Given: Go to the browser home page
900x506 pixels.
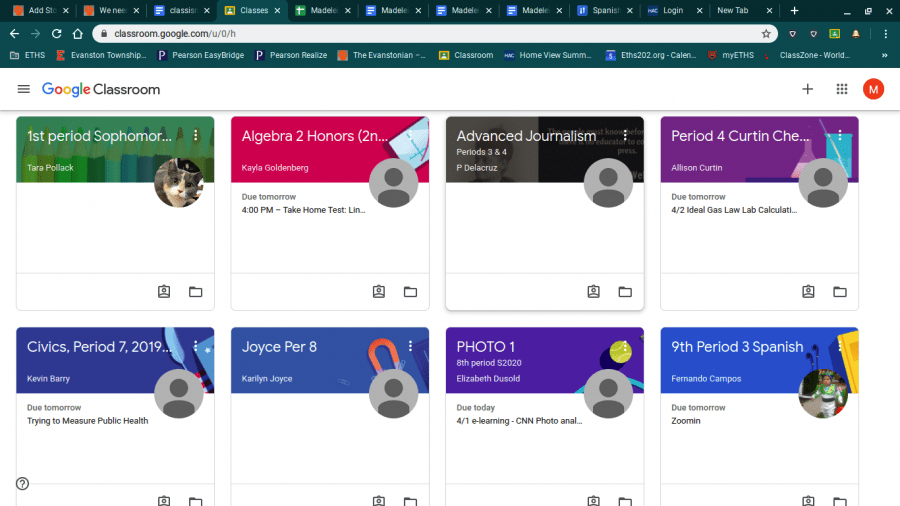Looking at the screenshot, I should click(77, 34).
